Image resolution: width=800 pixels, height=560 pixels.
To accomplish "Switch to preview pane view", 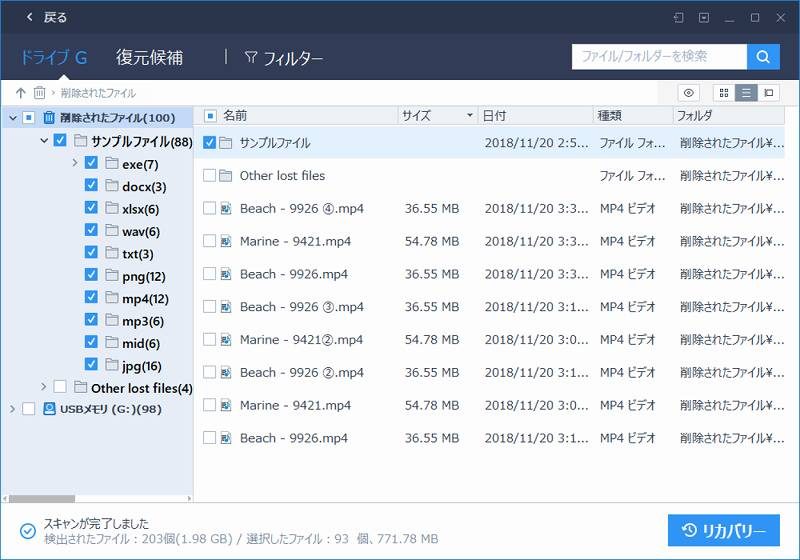I will click(768, 93).
